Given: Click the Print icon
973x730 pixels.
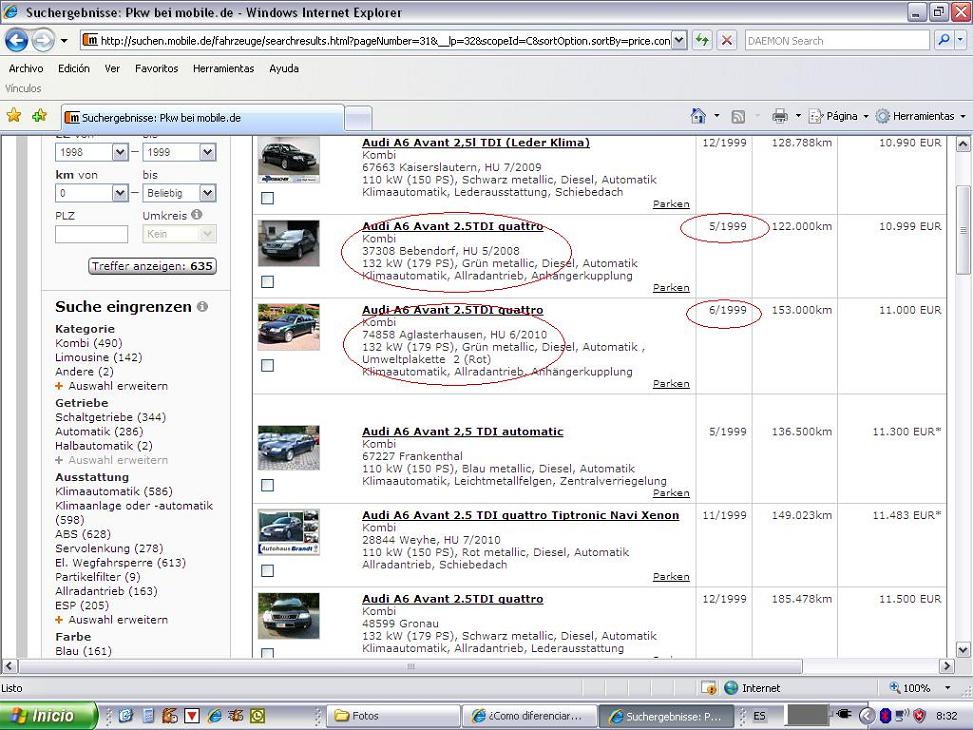Looking at the screenshot, I should pos(779,116).
